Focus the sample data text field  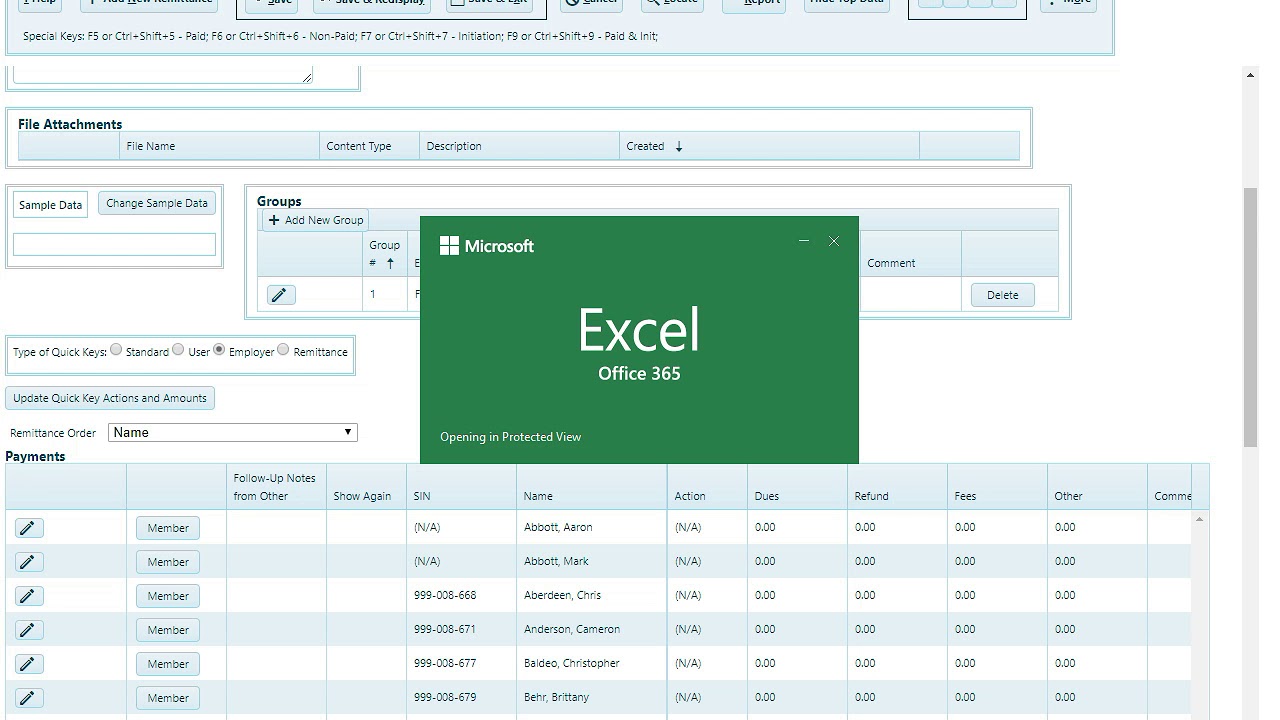[x=114, y=245]
